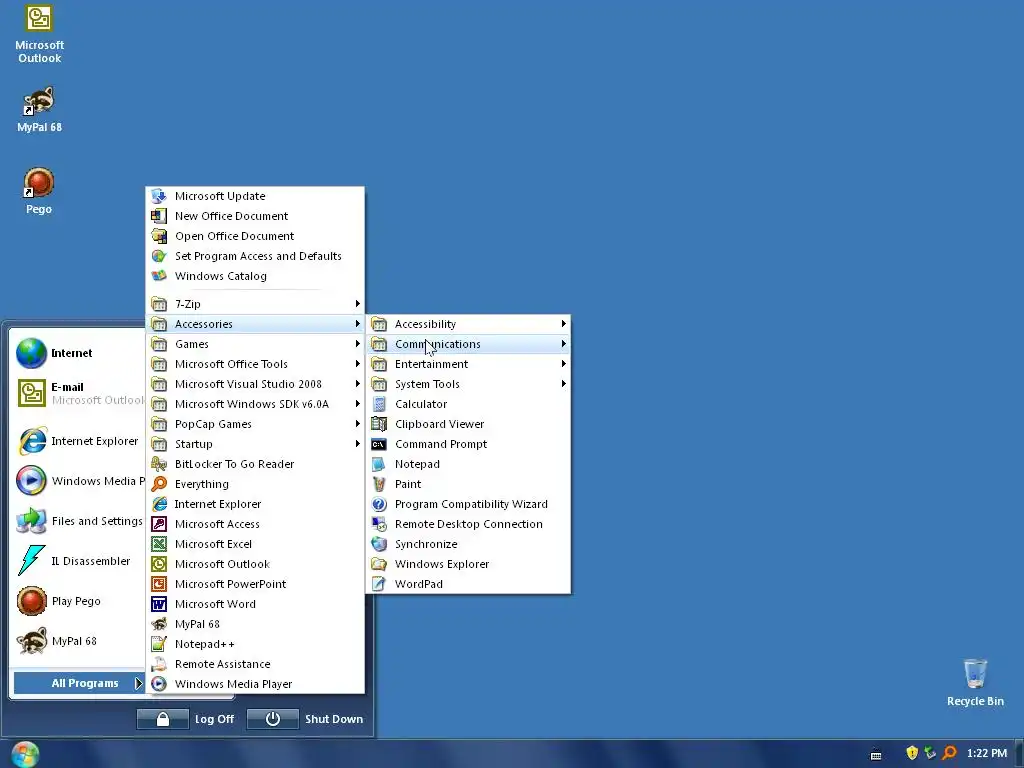Open MyPal 68 in Start menu recent list
Viewport: 1024px width, 768px height.
[x=78, y=641]
